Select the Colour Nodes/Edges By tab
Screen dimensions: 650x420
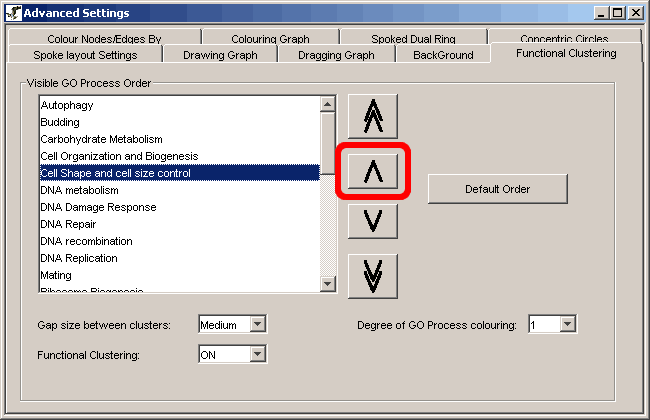pyautogui.click(x=104, y=39)
